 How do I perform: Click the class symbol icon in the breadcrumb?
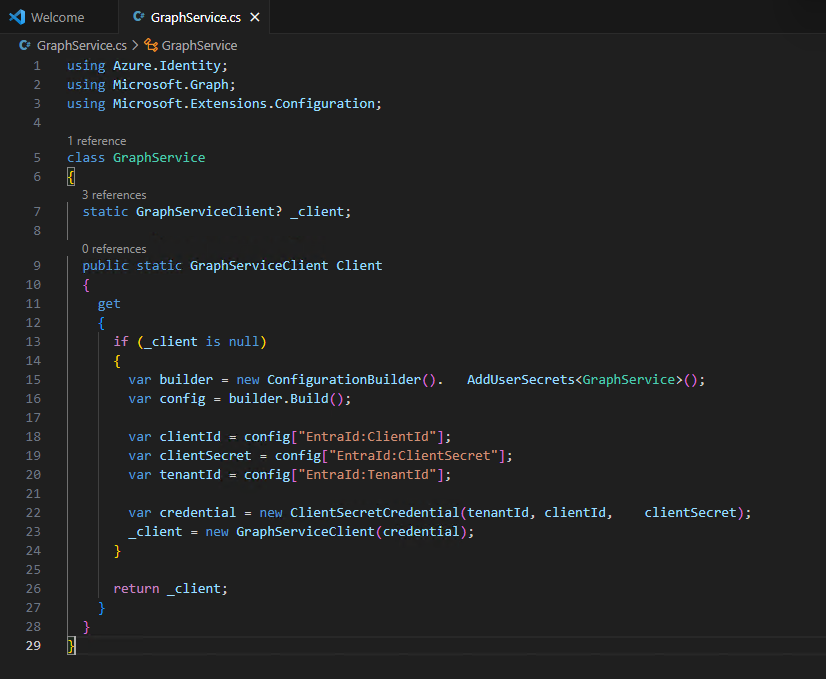pyautogui.click(x=151, y=45)
